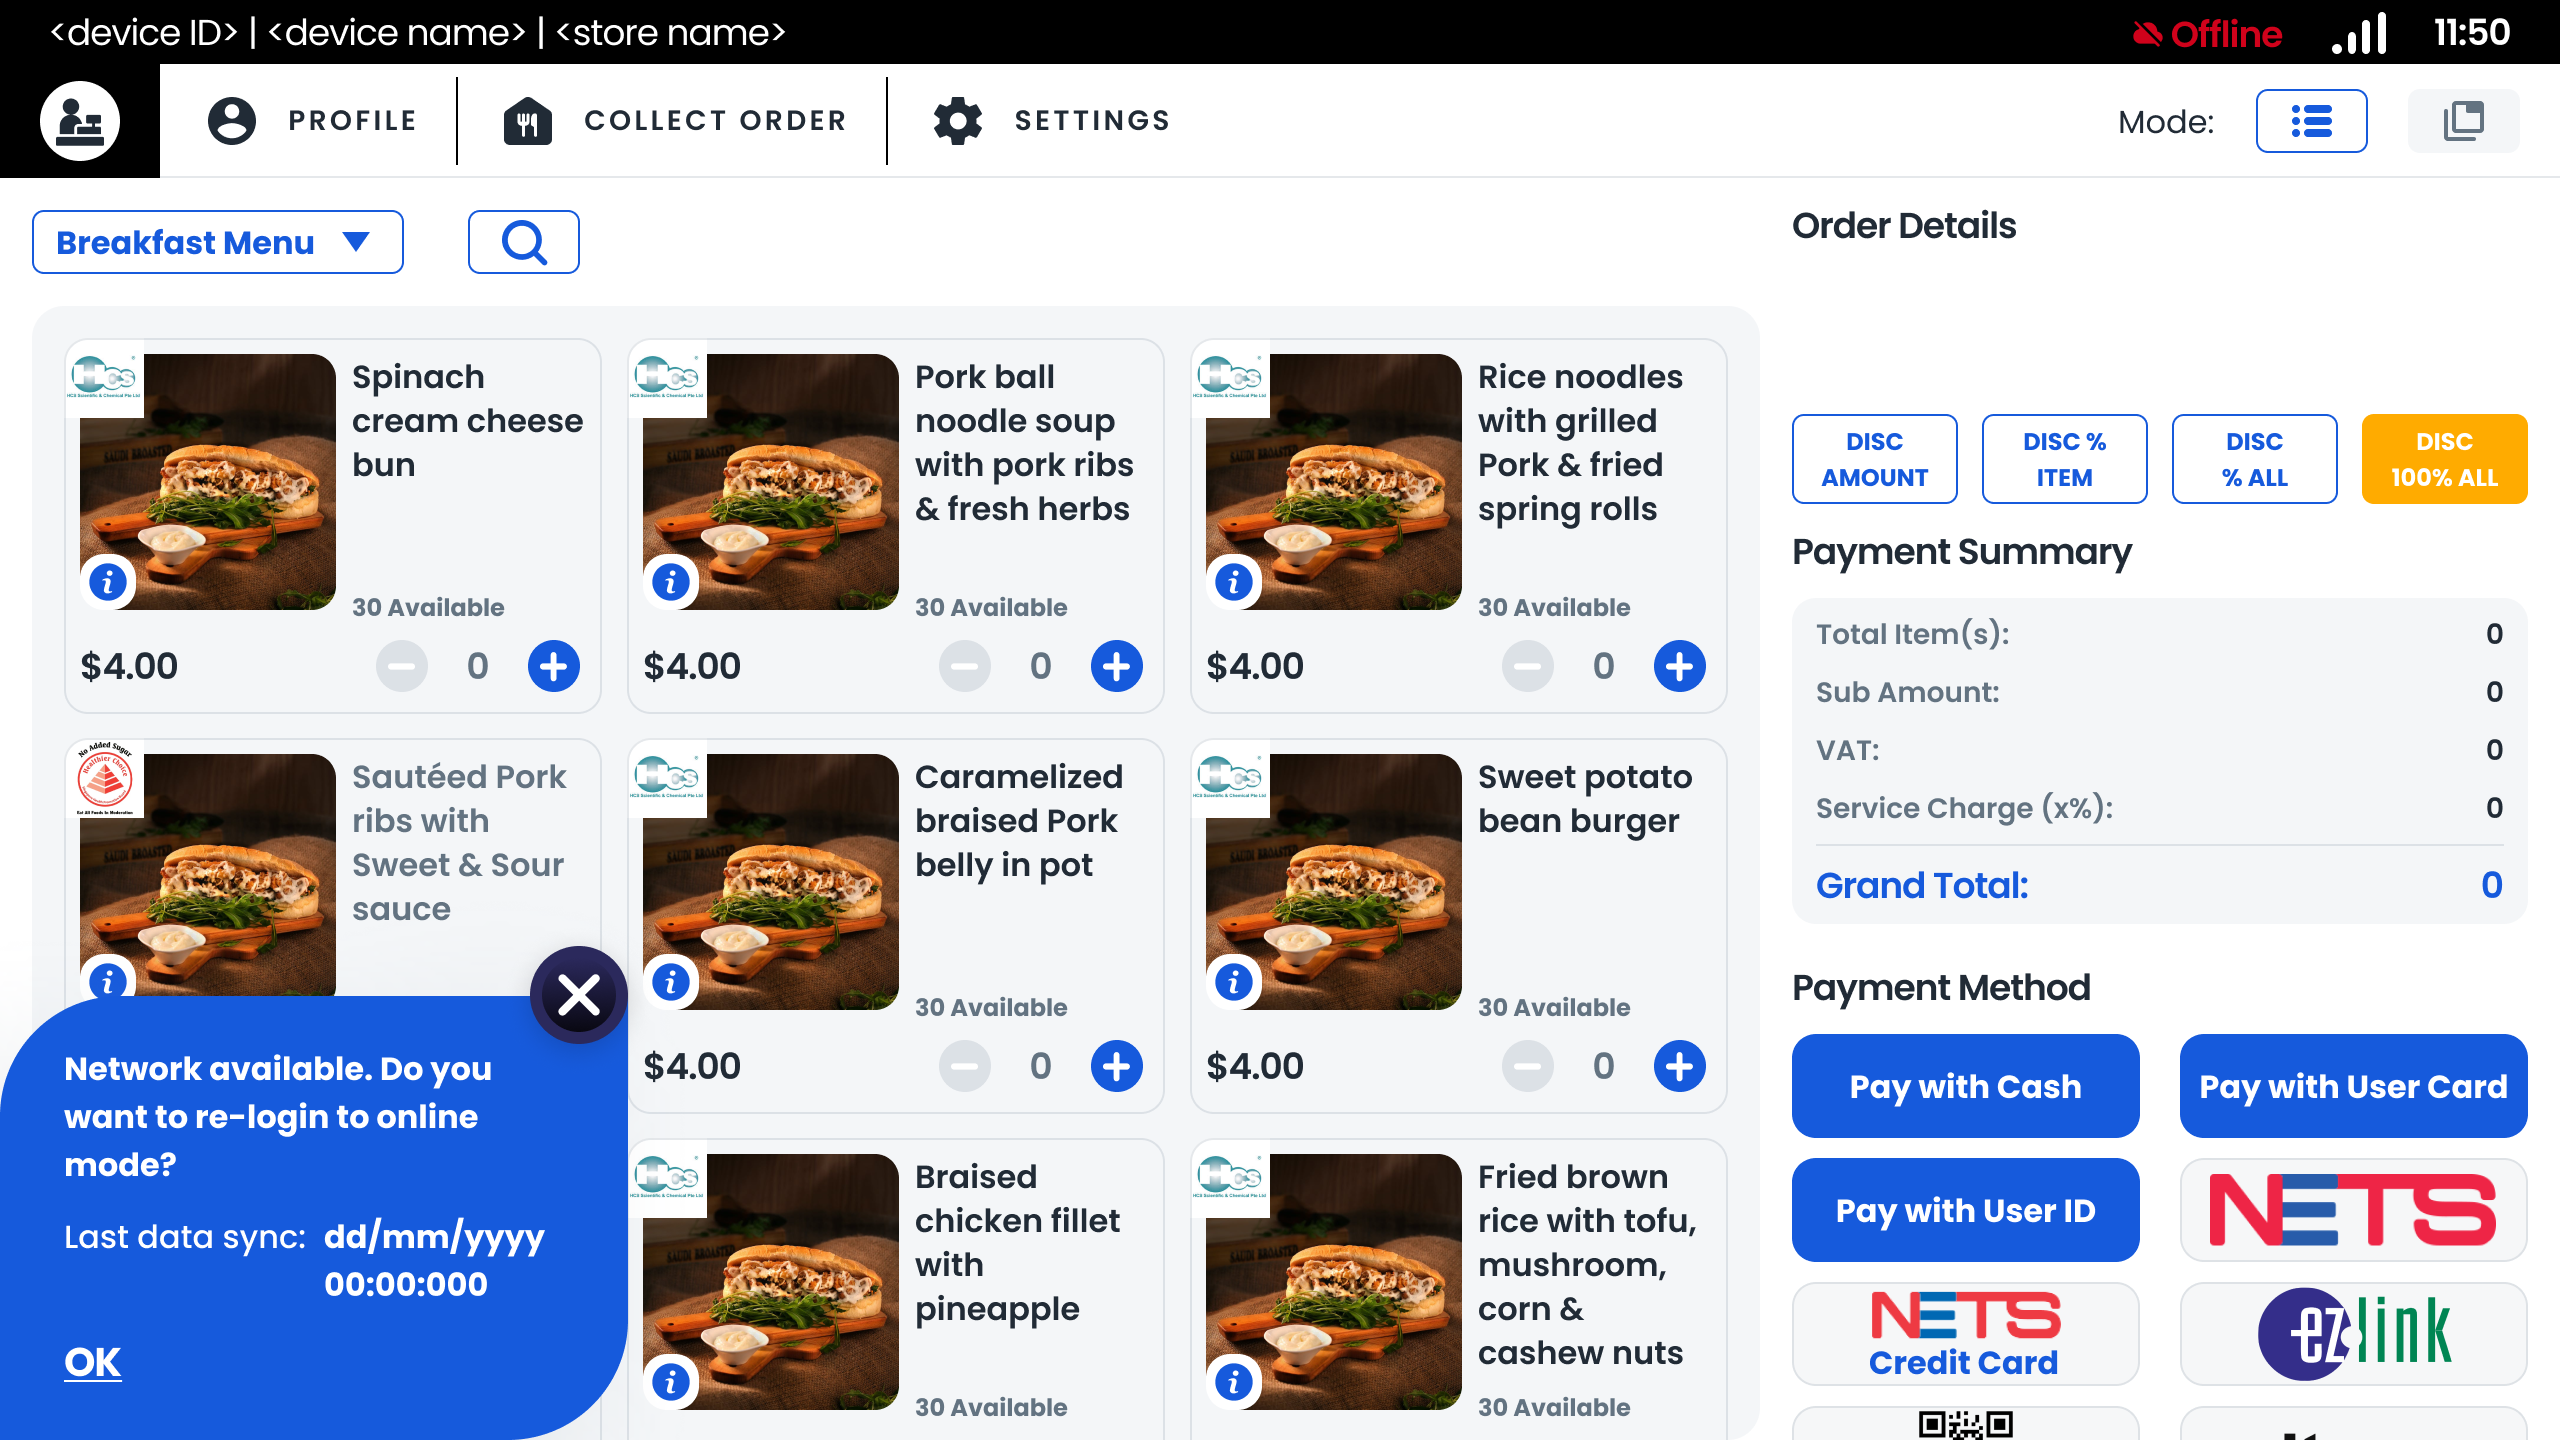The width and height of the screenshot is (2560, 1440).
Task: Apply DISC 100% ALL discount
Action: pos(2444,459)
